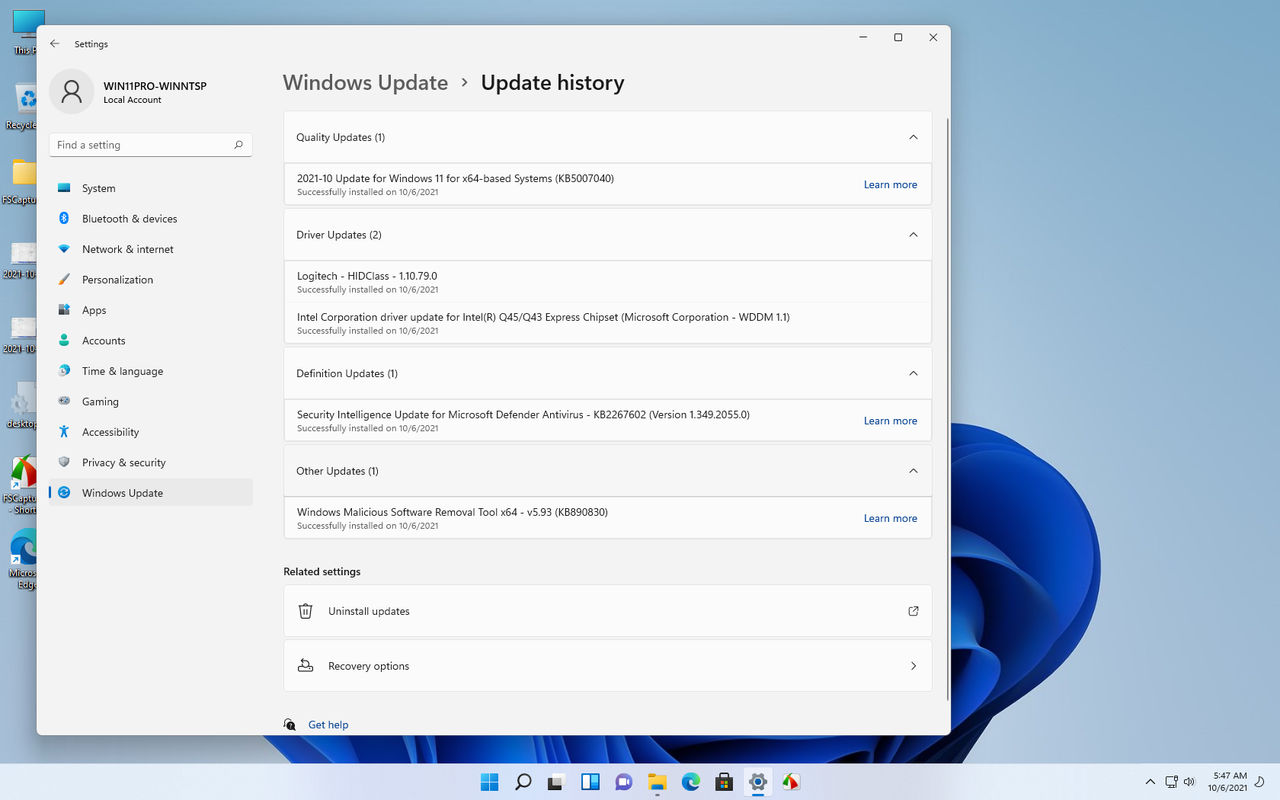The height and width of the screenshot is (800, 1280).
Task: Click the Find a setting search box
Action: pyautogui.click(x=150, y=145)
